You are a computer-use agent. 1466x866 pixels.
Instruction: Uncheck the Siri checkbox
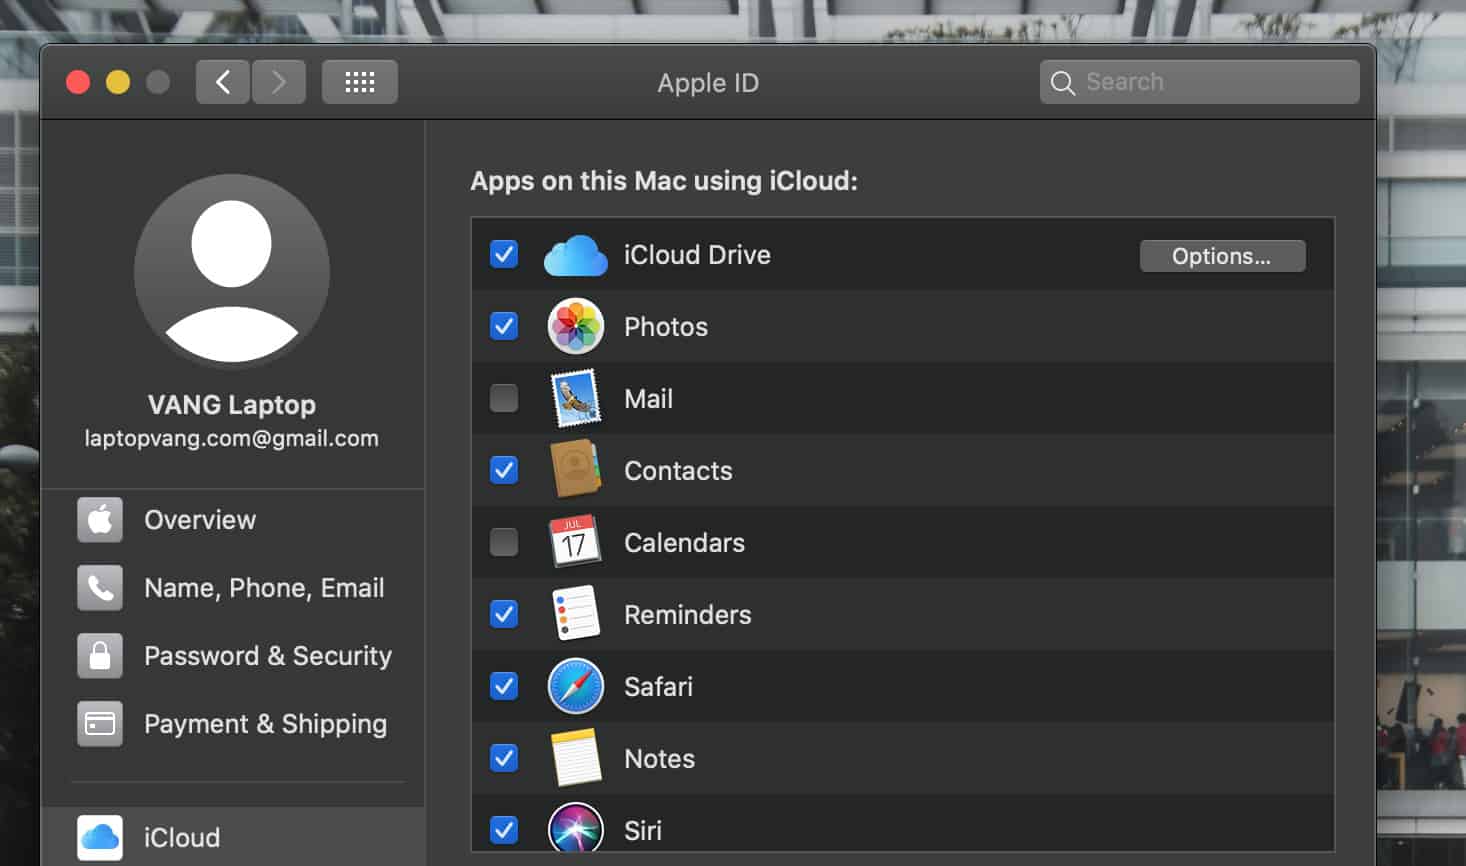[504, 830]
